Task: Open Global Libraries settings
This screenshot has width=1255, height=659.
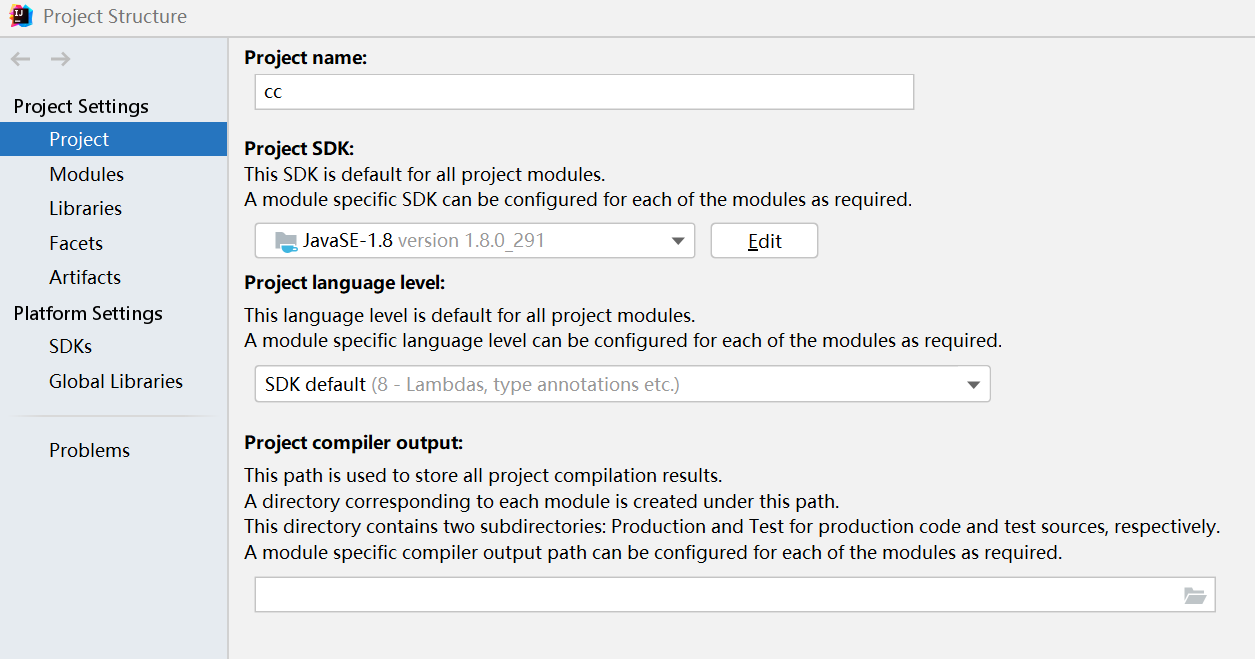Action: click(115, 381)
